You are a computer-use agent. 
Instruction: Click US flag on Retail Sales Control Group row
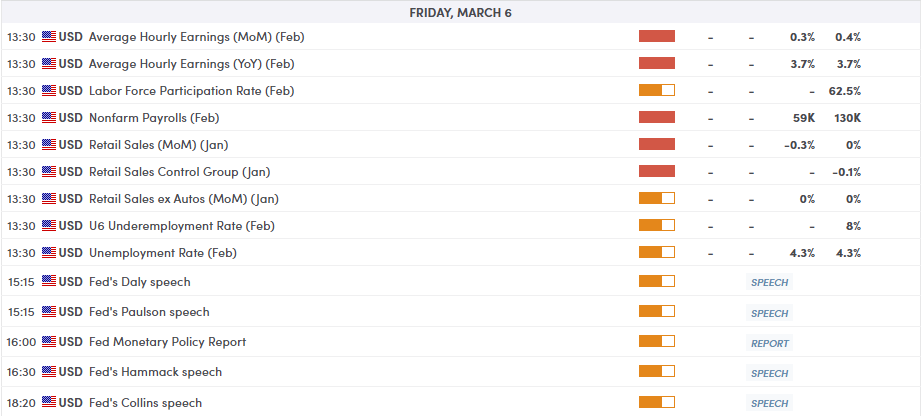pos(48,172)
